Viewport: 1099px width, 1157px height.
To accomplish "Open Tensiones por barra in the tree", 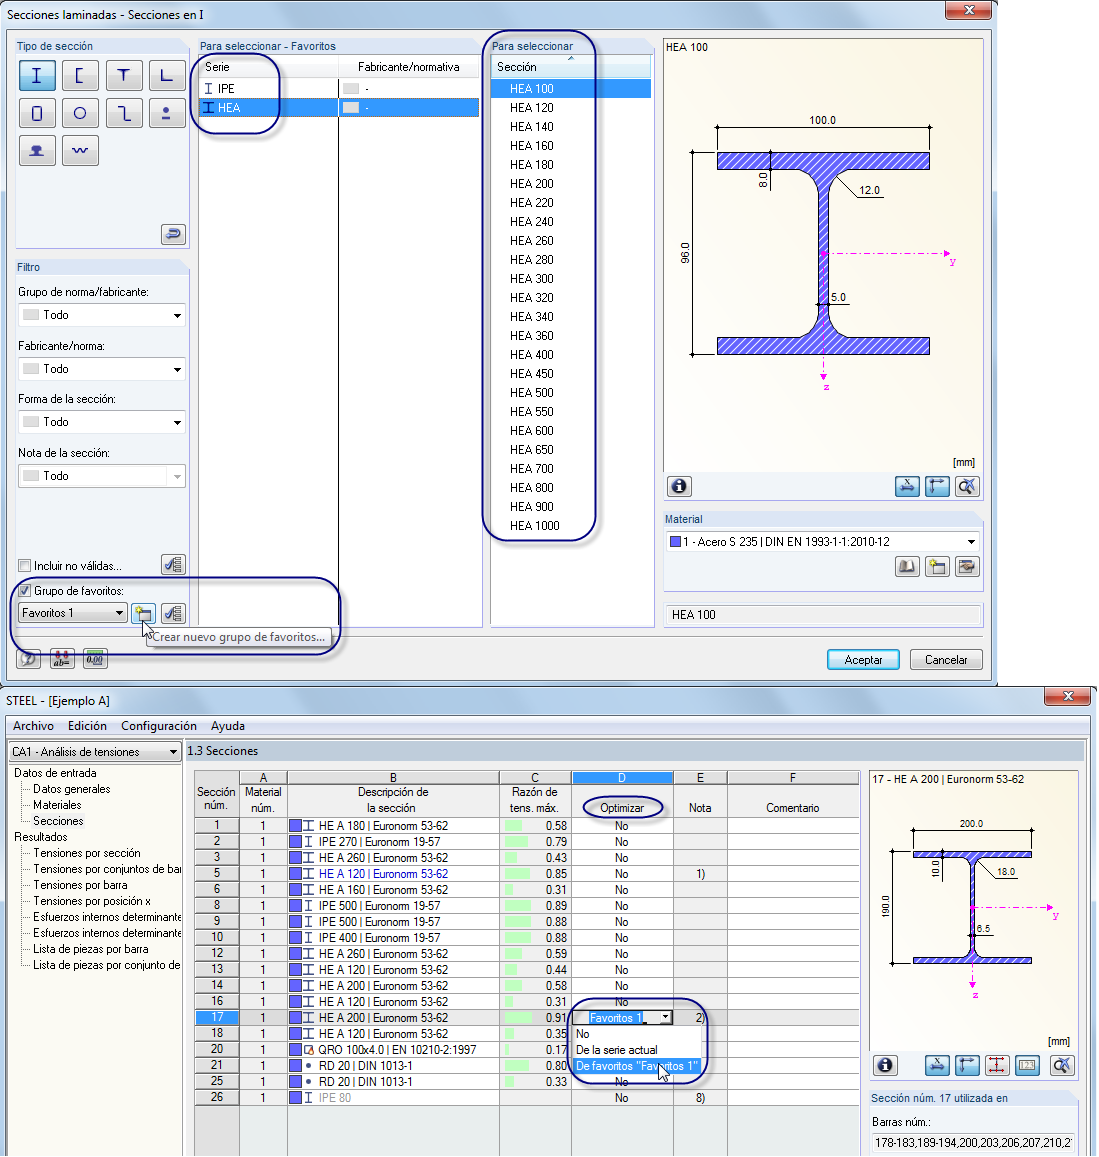I will point(80,885).
